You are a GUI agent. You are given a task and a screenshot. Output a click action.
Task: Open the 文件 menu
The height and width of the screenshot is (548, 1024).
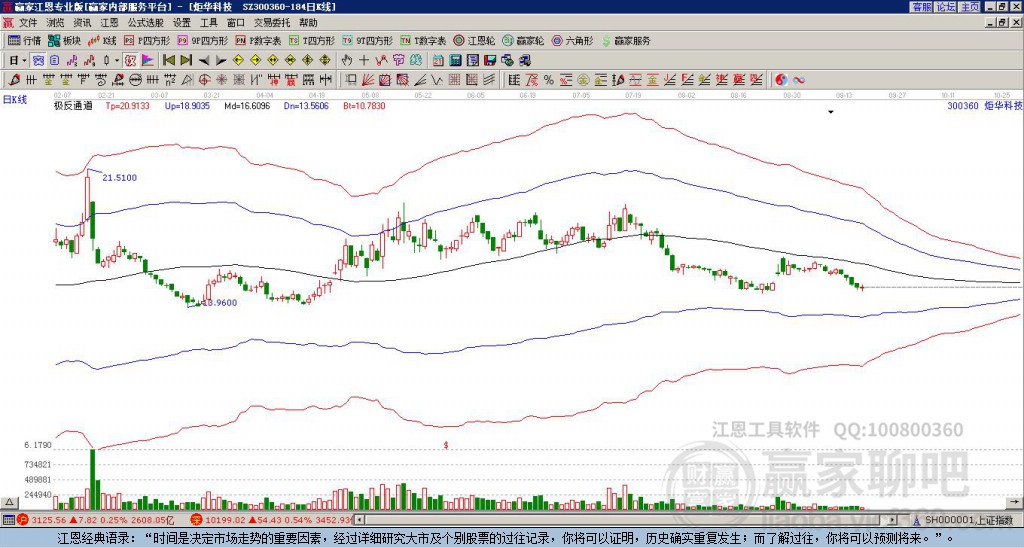(28, 23)
